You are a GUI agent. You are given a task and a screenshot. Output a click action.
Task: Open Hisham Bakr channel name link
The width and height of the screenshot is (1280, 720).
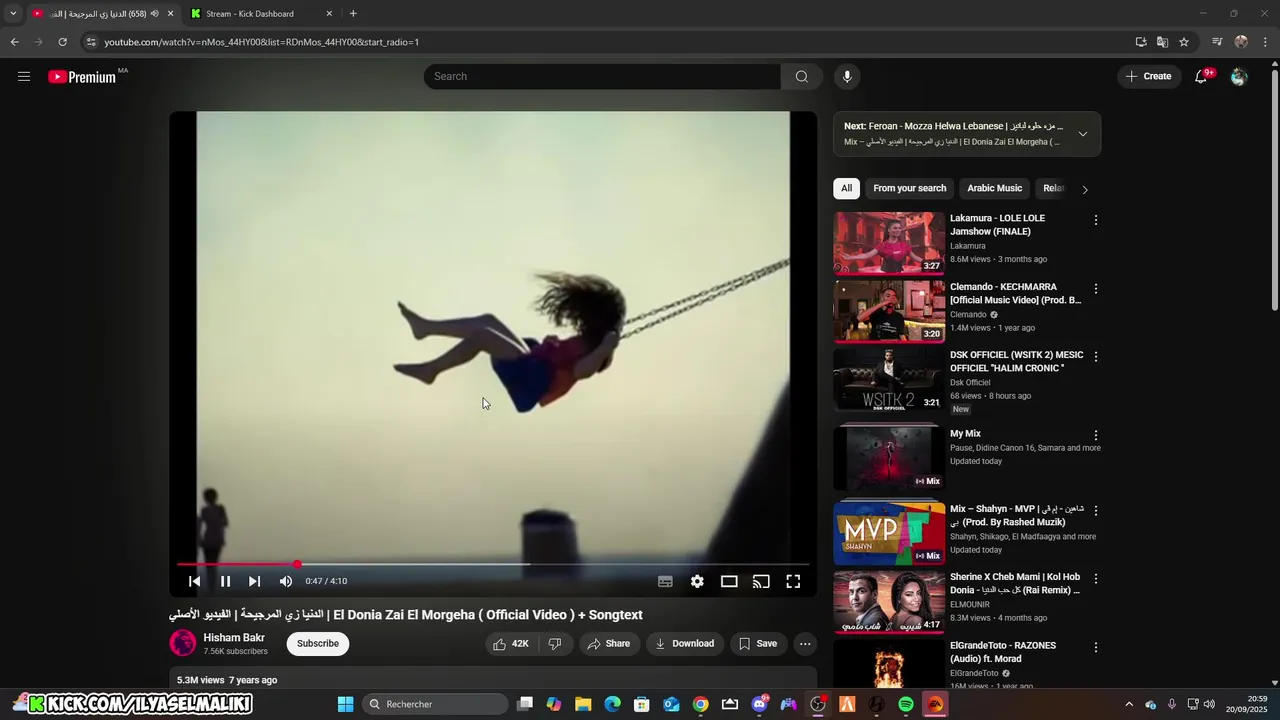tap(234, 638)
